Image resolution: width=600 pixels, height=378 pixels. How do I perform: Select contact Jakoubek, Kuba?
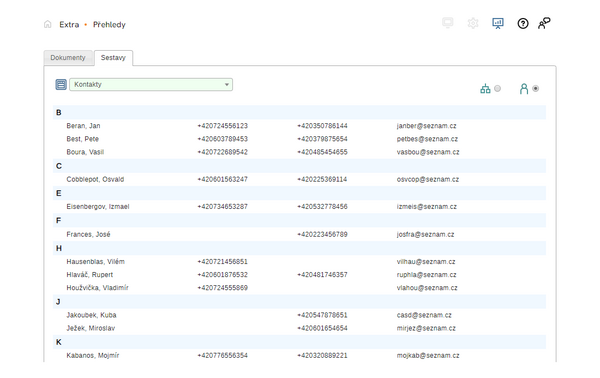91,315
